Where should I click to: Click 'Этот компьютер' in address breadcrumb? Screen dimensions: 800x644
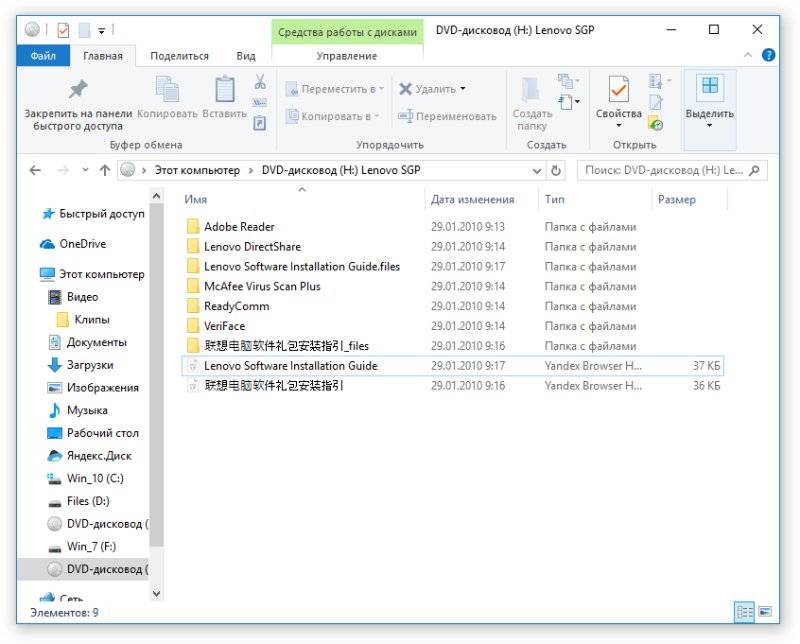197,170
